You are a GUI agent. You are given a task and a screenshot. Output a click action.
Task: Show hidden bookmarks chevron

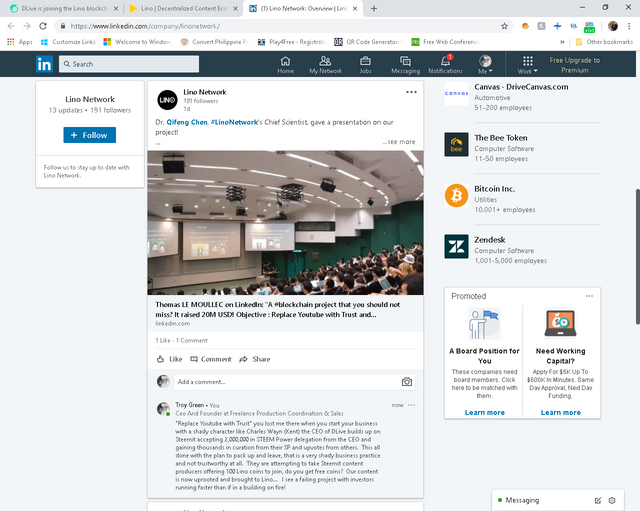point(562,42)
